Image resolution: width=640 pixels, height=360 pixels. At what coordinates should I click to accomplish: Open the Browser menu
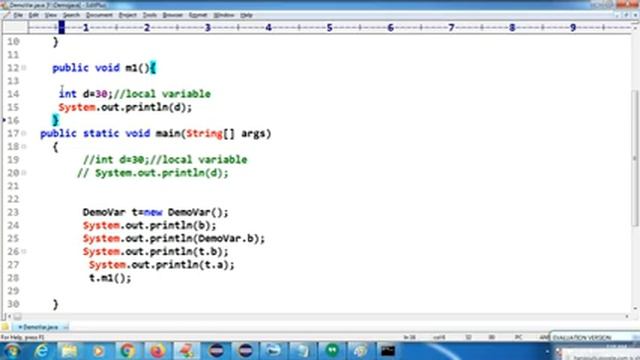[173, 15]
